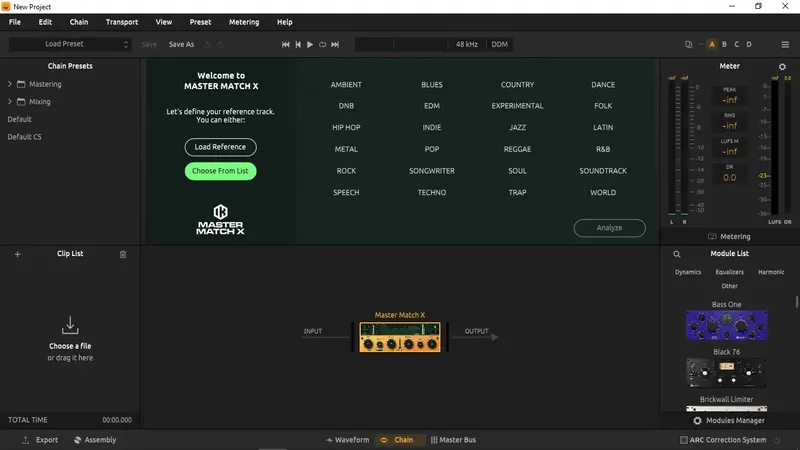
Task: Pick the Bass One module thumbnail
Action: click(x=727, y=325)
